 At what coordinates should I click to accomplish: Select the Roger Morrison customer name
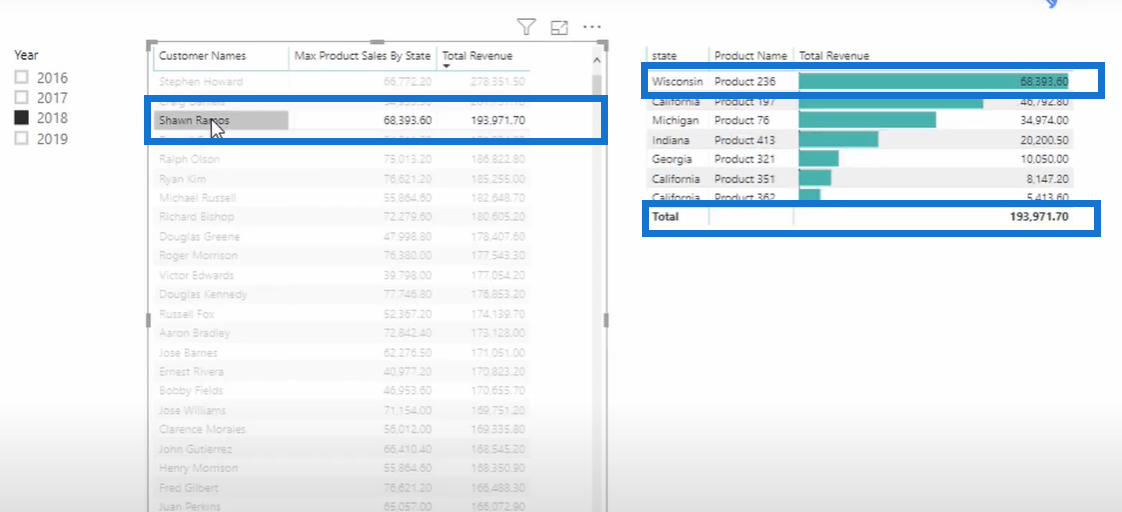pyautogui.click(x=198, y=255)
